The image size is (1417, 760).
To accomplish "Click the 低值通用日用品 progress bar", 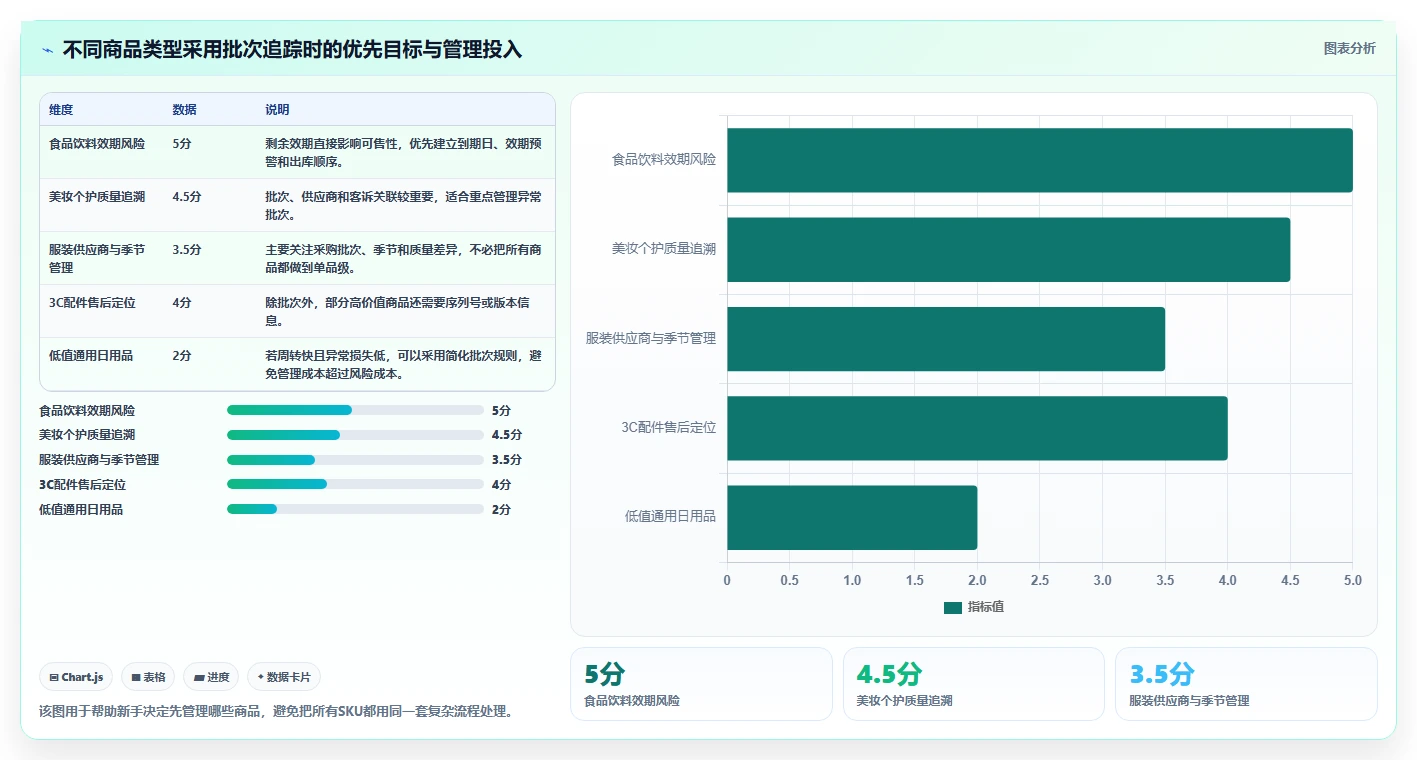I will tap(355, 509).
